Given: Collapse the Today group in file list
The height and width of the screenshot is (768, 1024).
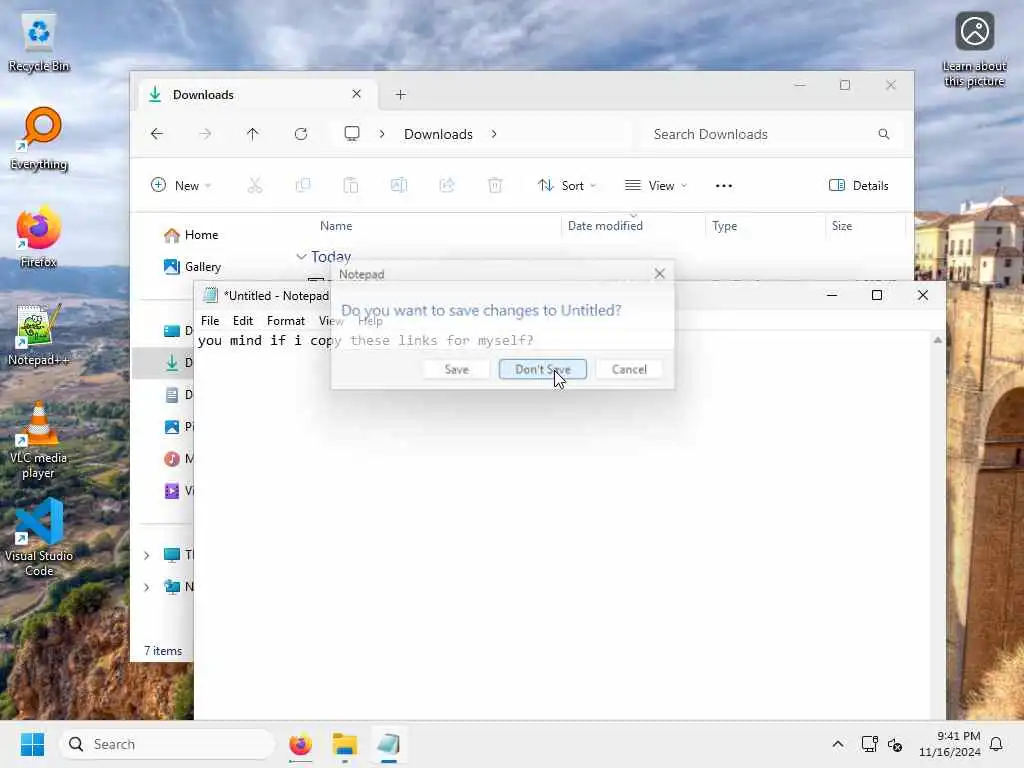Looking at the screenshot, I should (x=301, y=257).
